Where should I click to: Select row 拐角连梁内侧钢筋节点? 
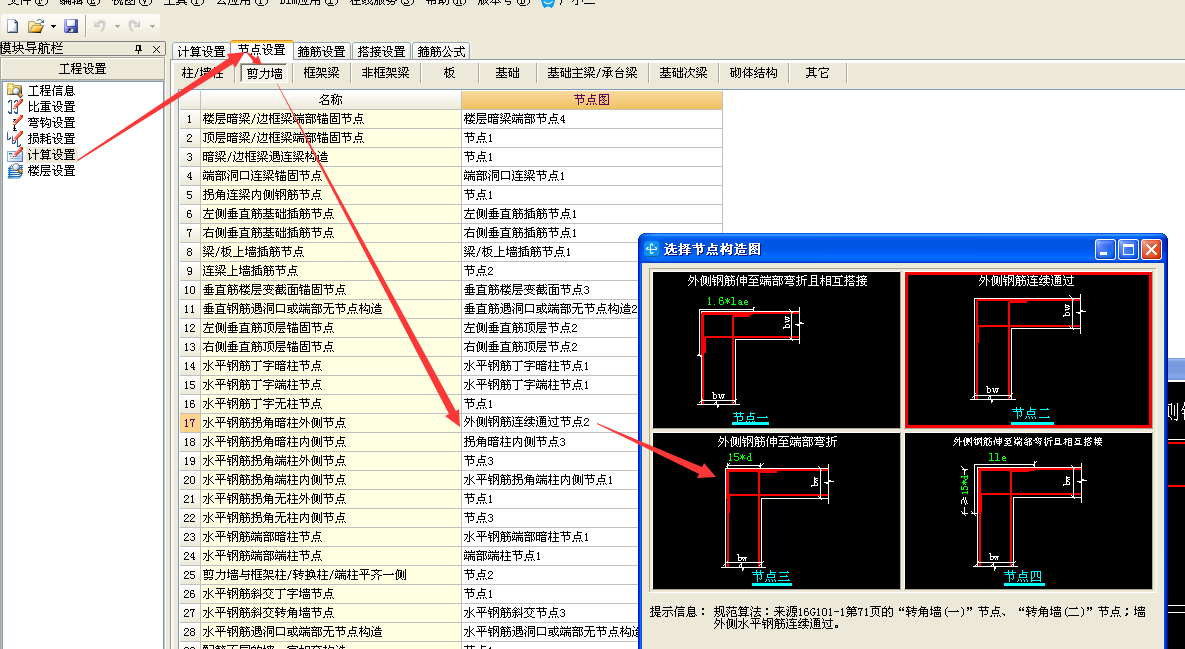(x=330, y=194)
